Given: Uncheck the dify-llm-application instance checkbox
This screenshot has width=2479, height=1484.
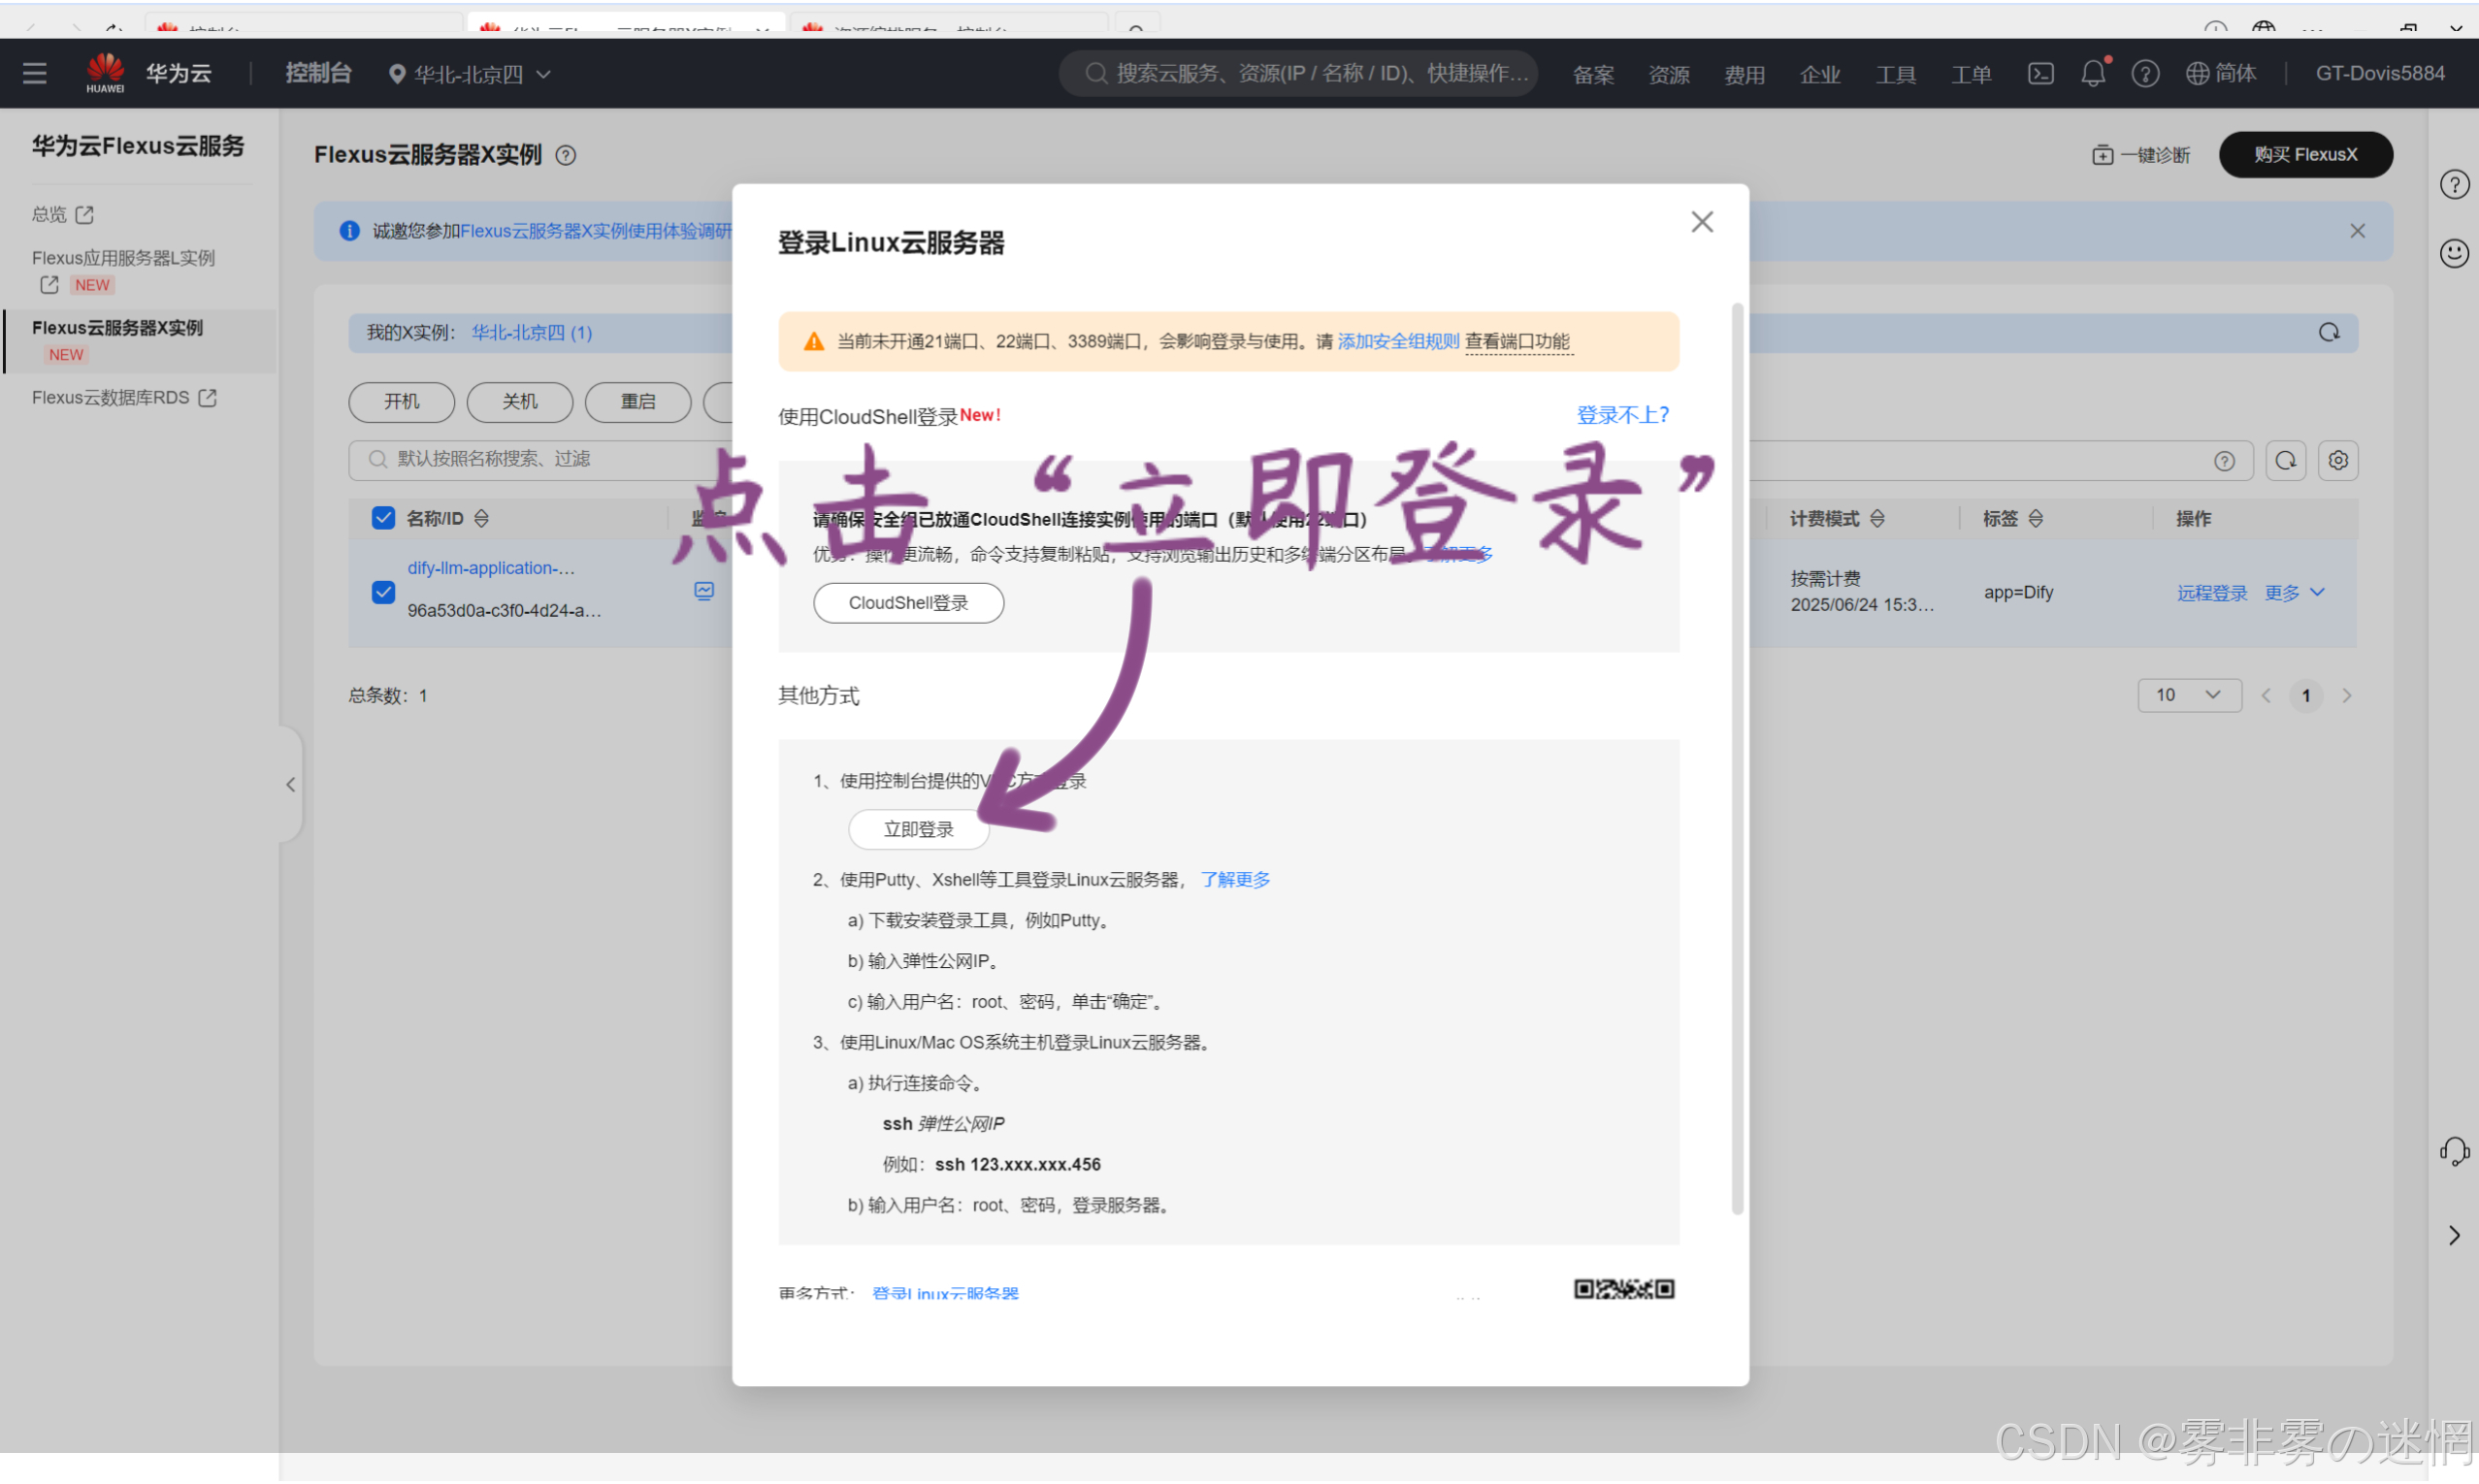Looking at the screenshot, I should coord(383,592).
